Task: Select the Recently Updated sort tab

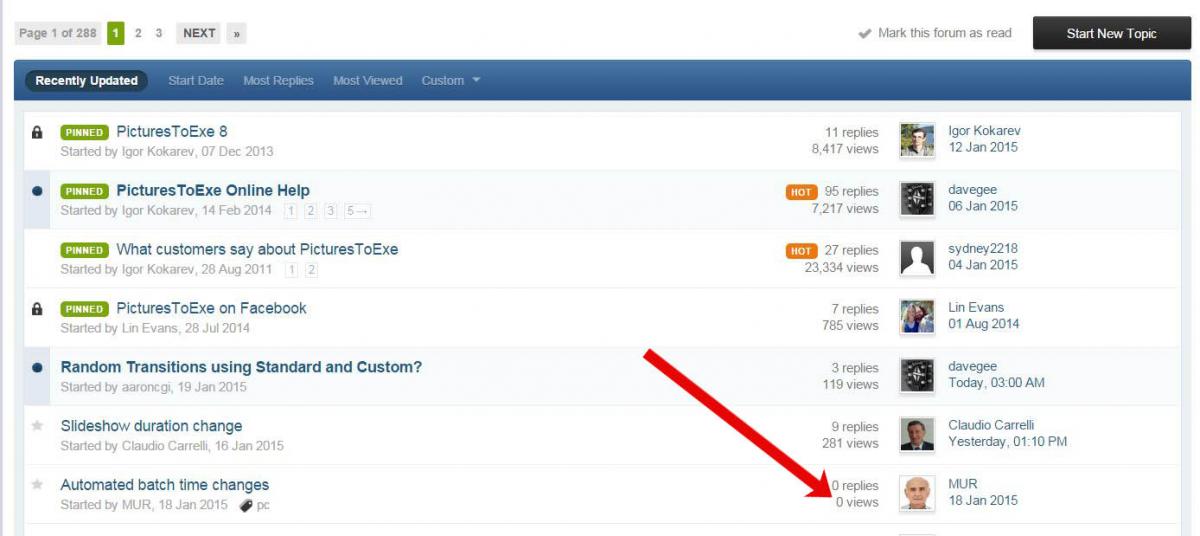Action: pos(87,81)
